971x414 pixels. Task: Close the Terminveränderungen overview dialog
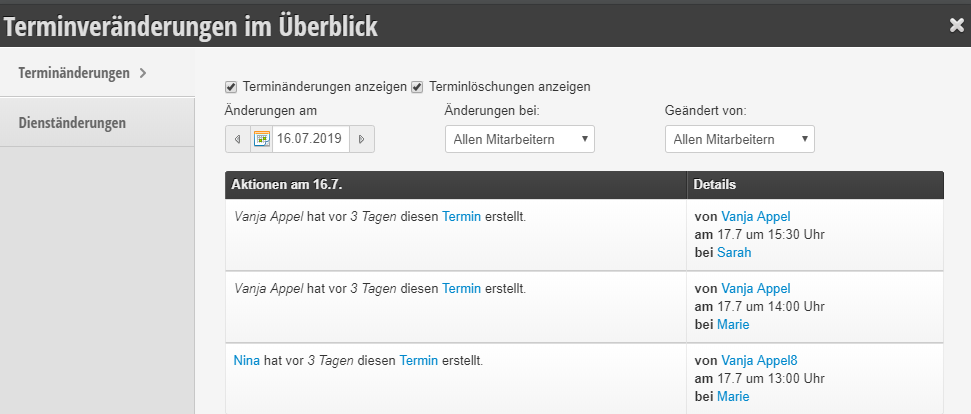[x=957, y=25]
